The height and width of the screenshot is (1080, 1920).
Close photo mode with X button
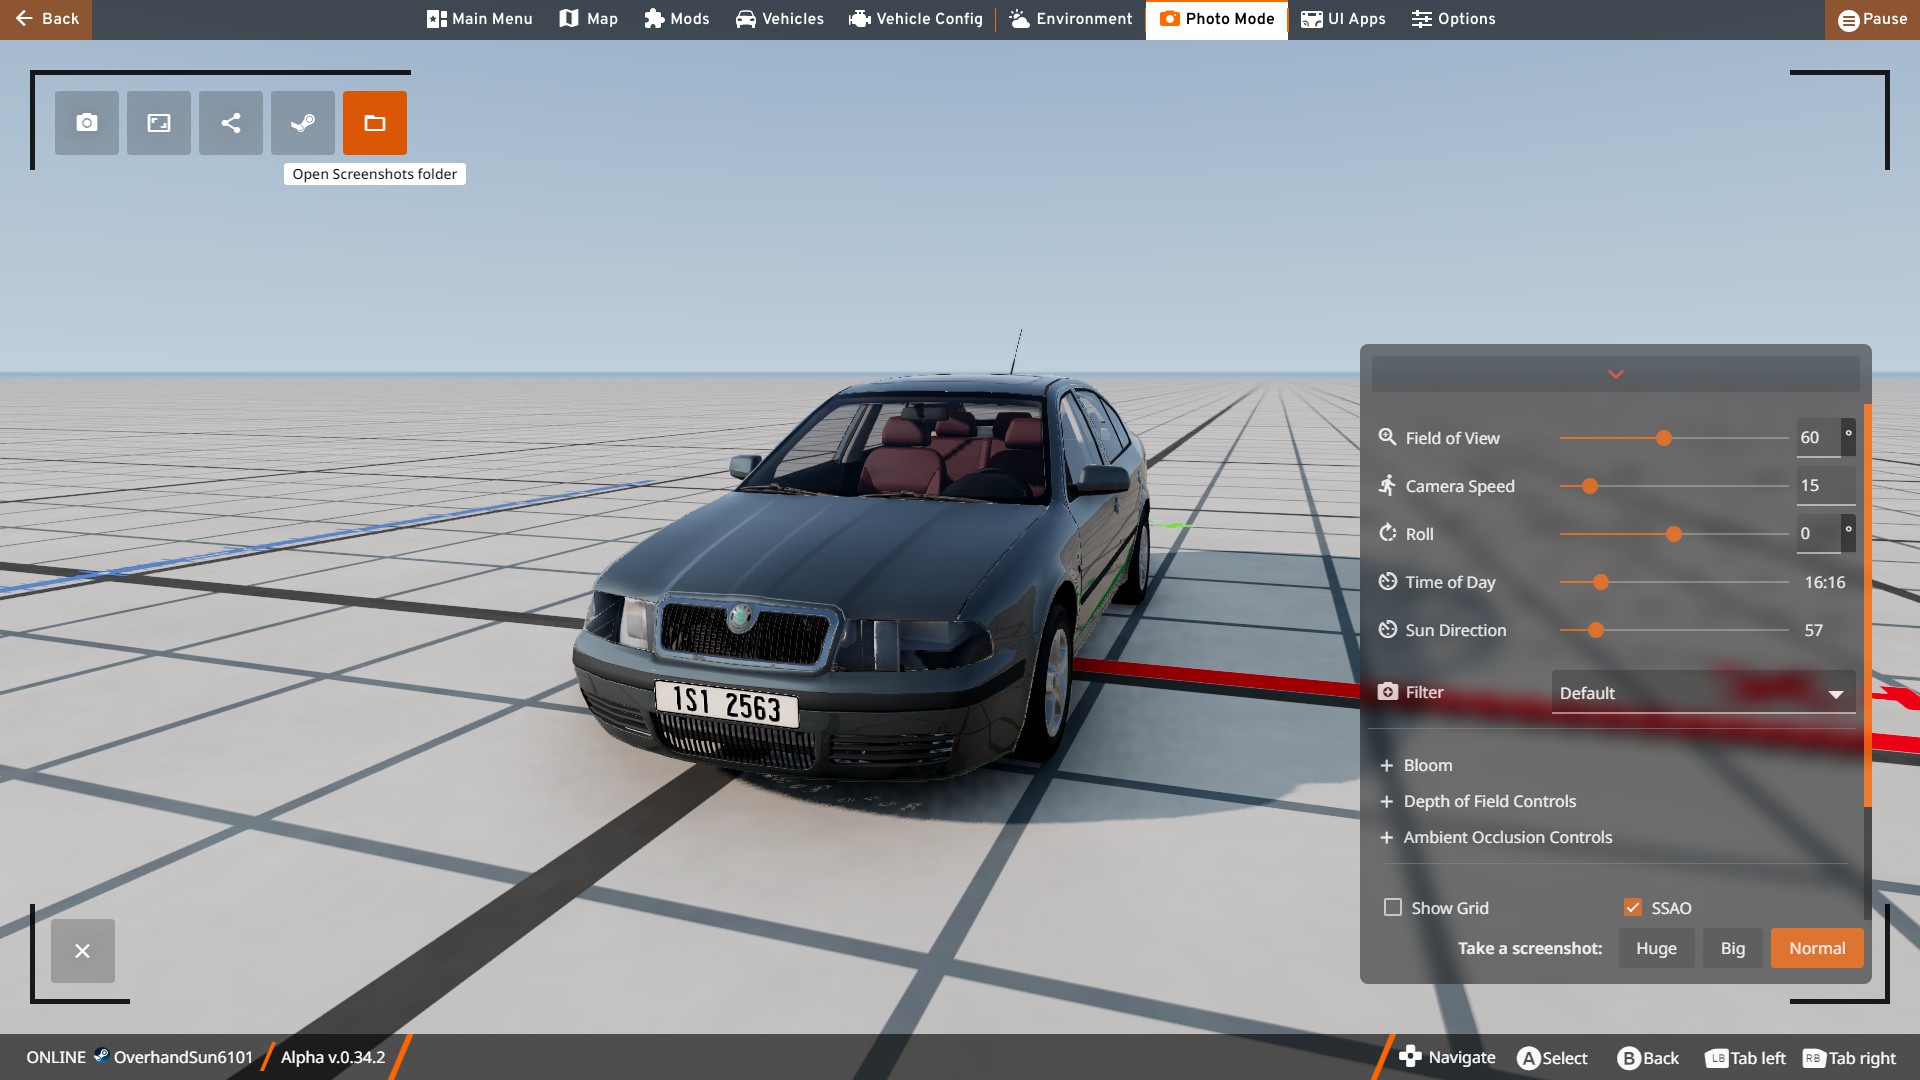tap(83, 951)
